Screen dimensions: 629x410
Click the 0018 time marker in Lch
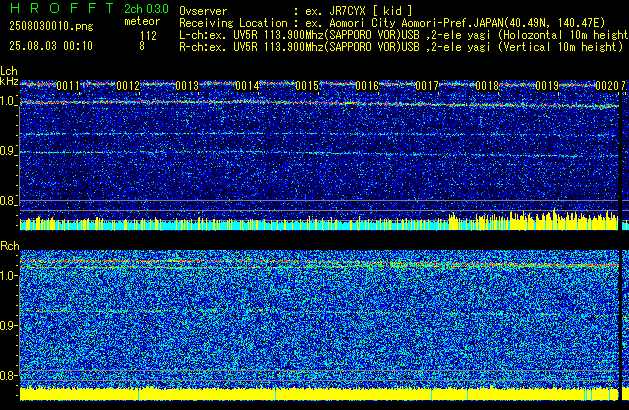tap(487, 86)
